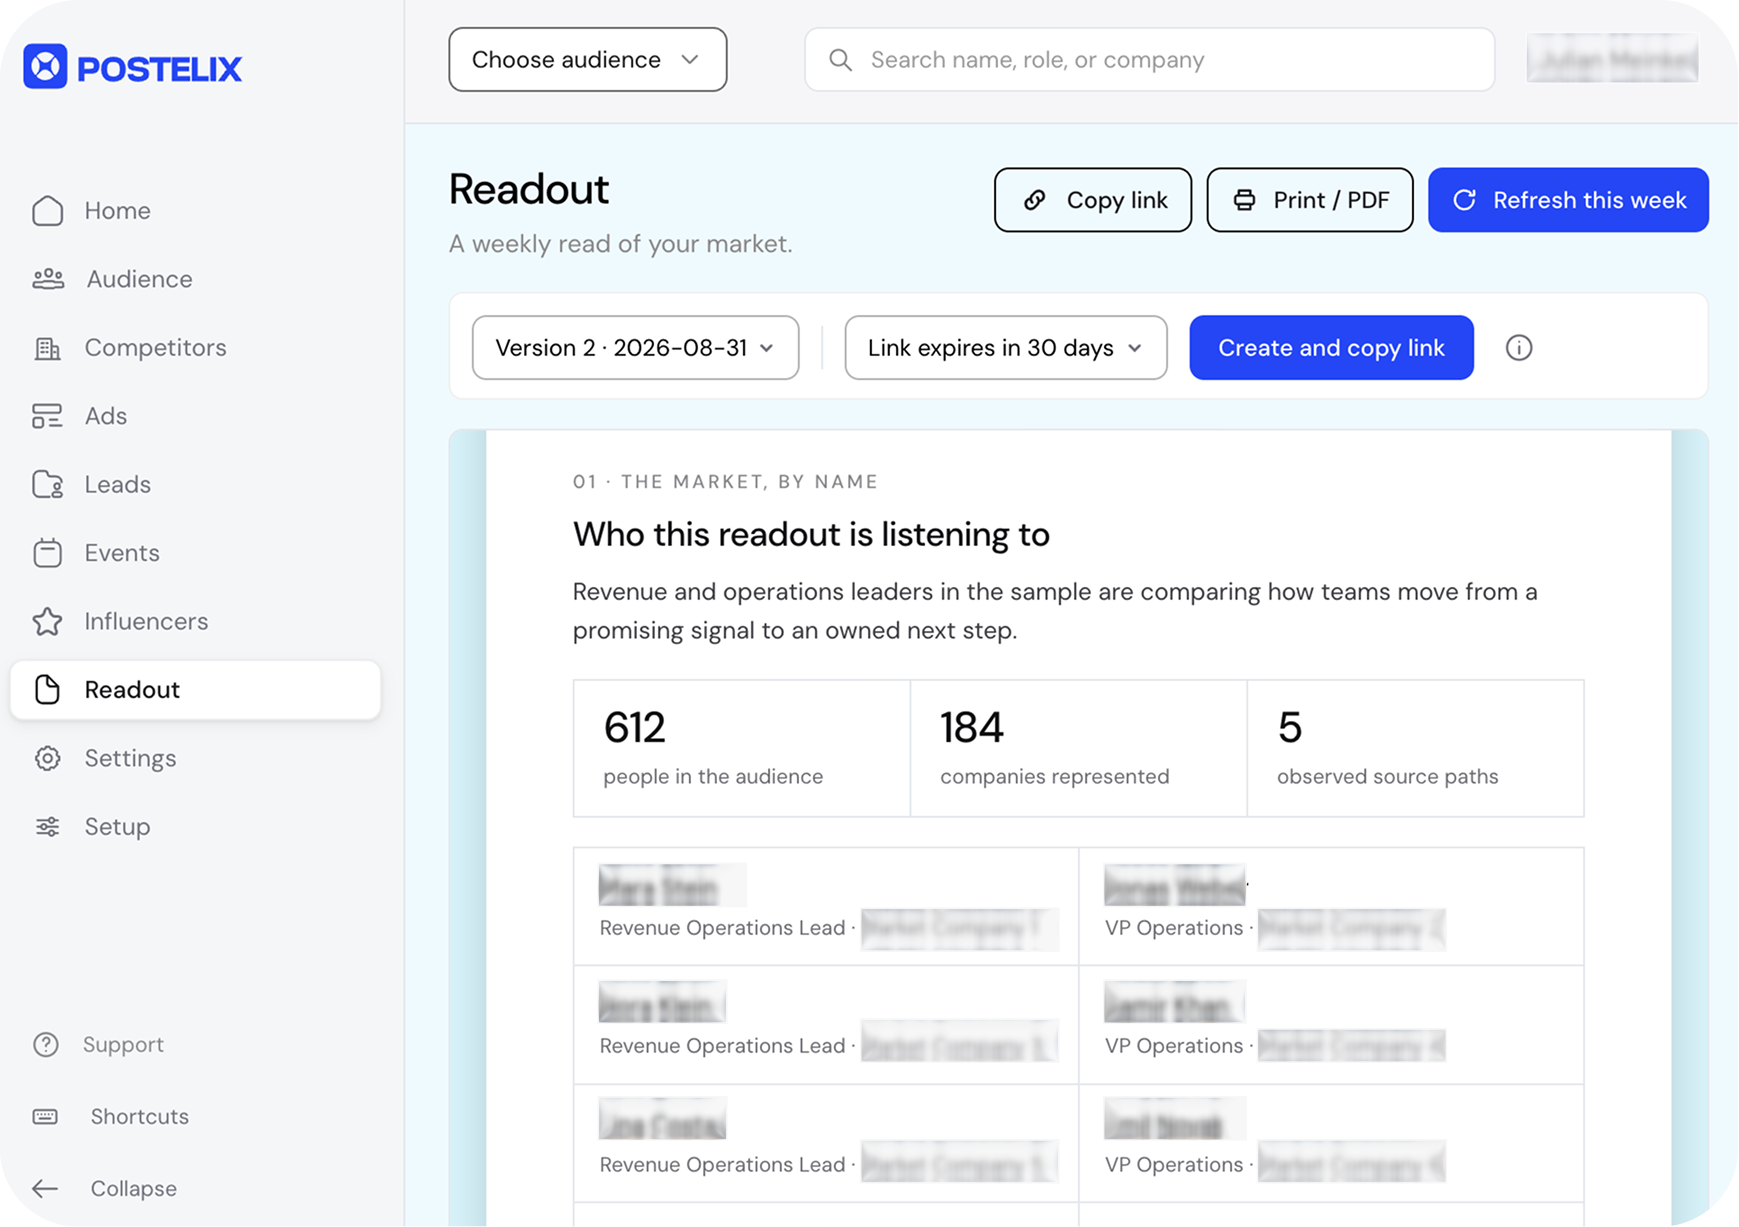Open Ads via its layout icon

coord(47,416)
